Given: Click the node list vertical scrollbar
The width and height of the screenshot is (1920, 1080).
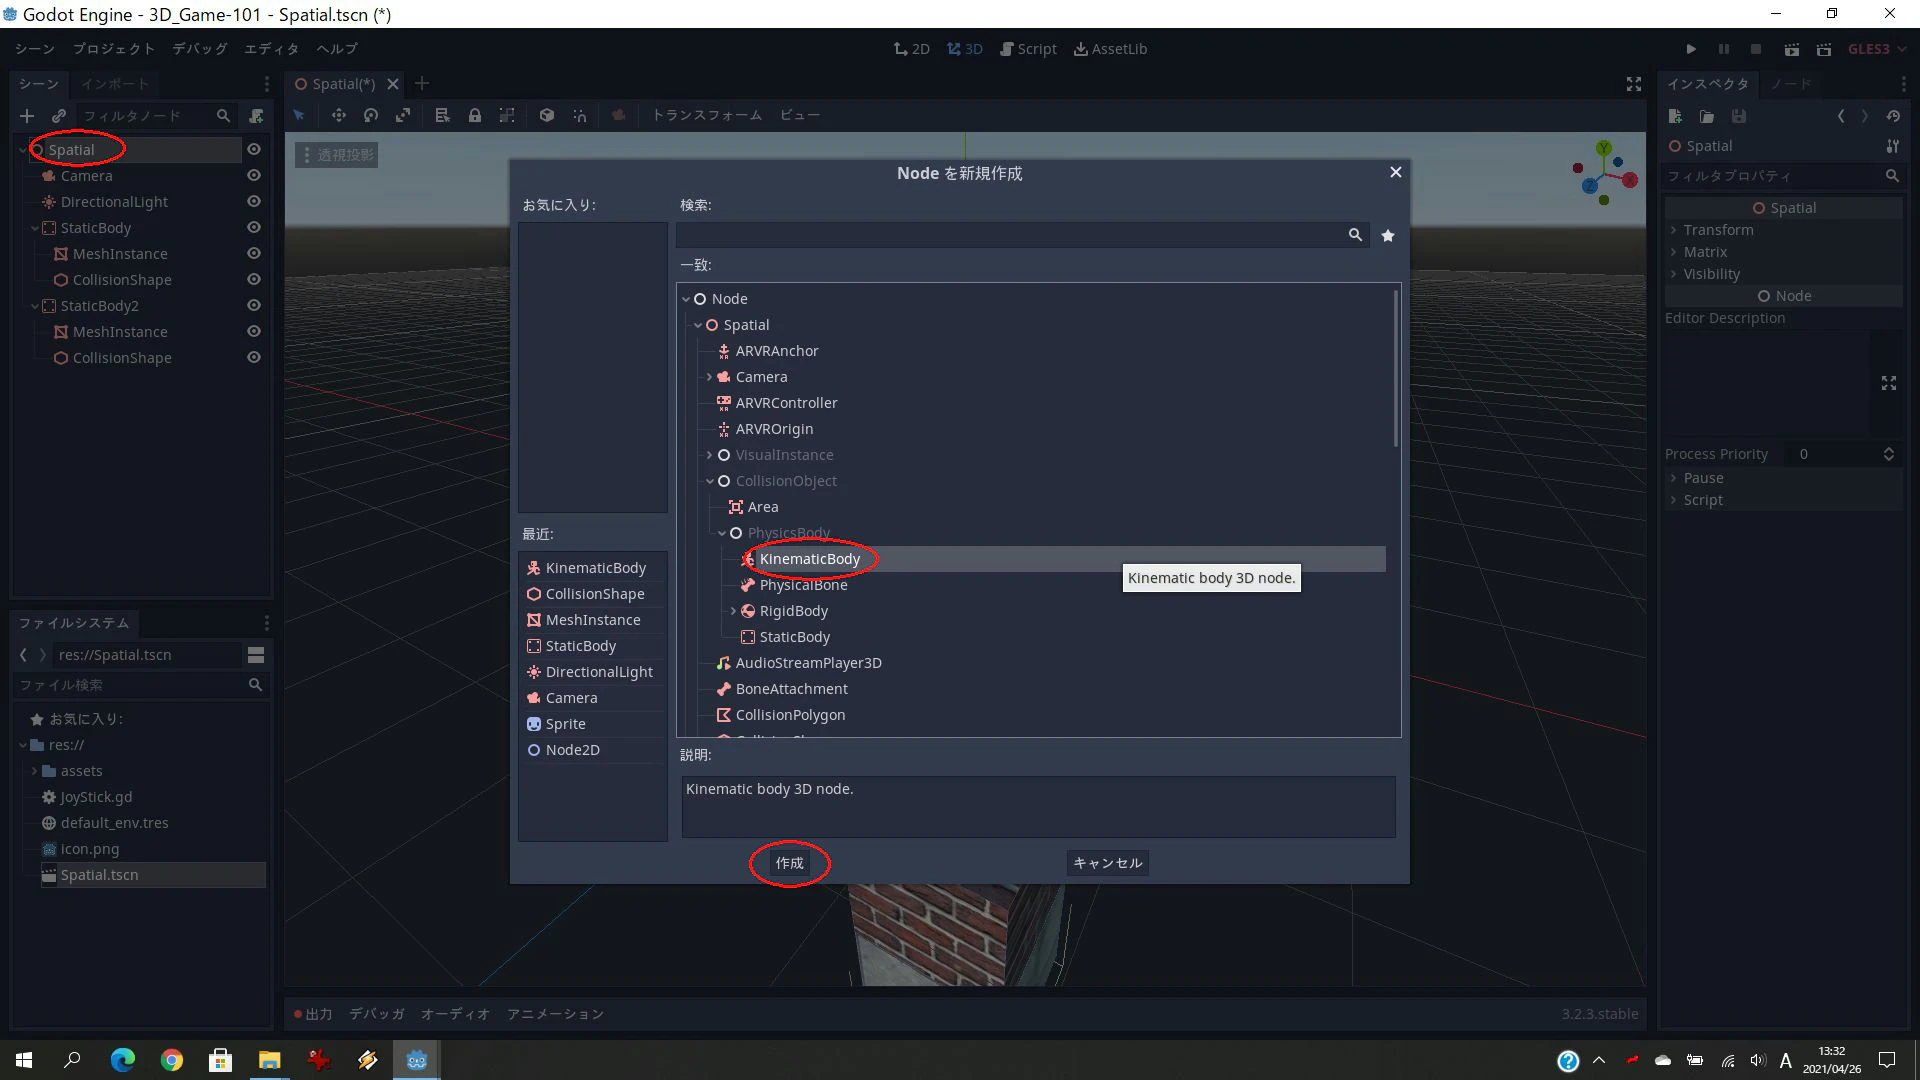Looking at the screenshot, I should point(1395,367).
